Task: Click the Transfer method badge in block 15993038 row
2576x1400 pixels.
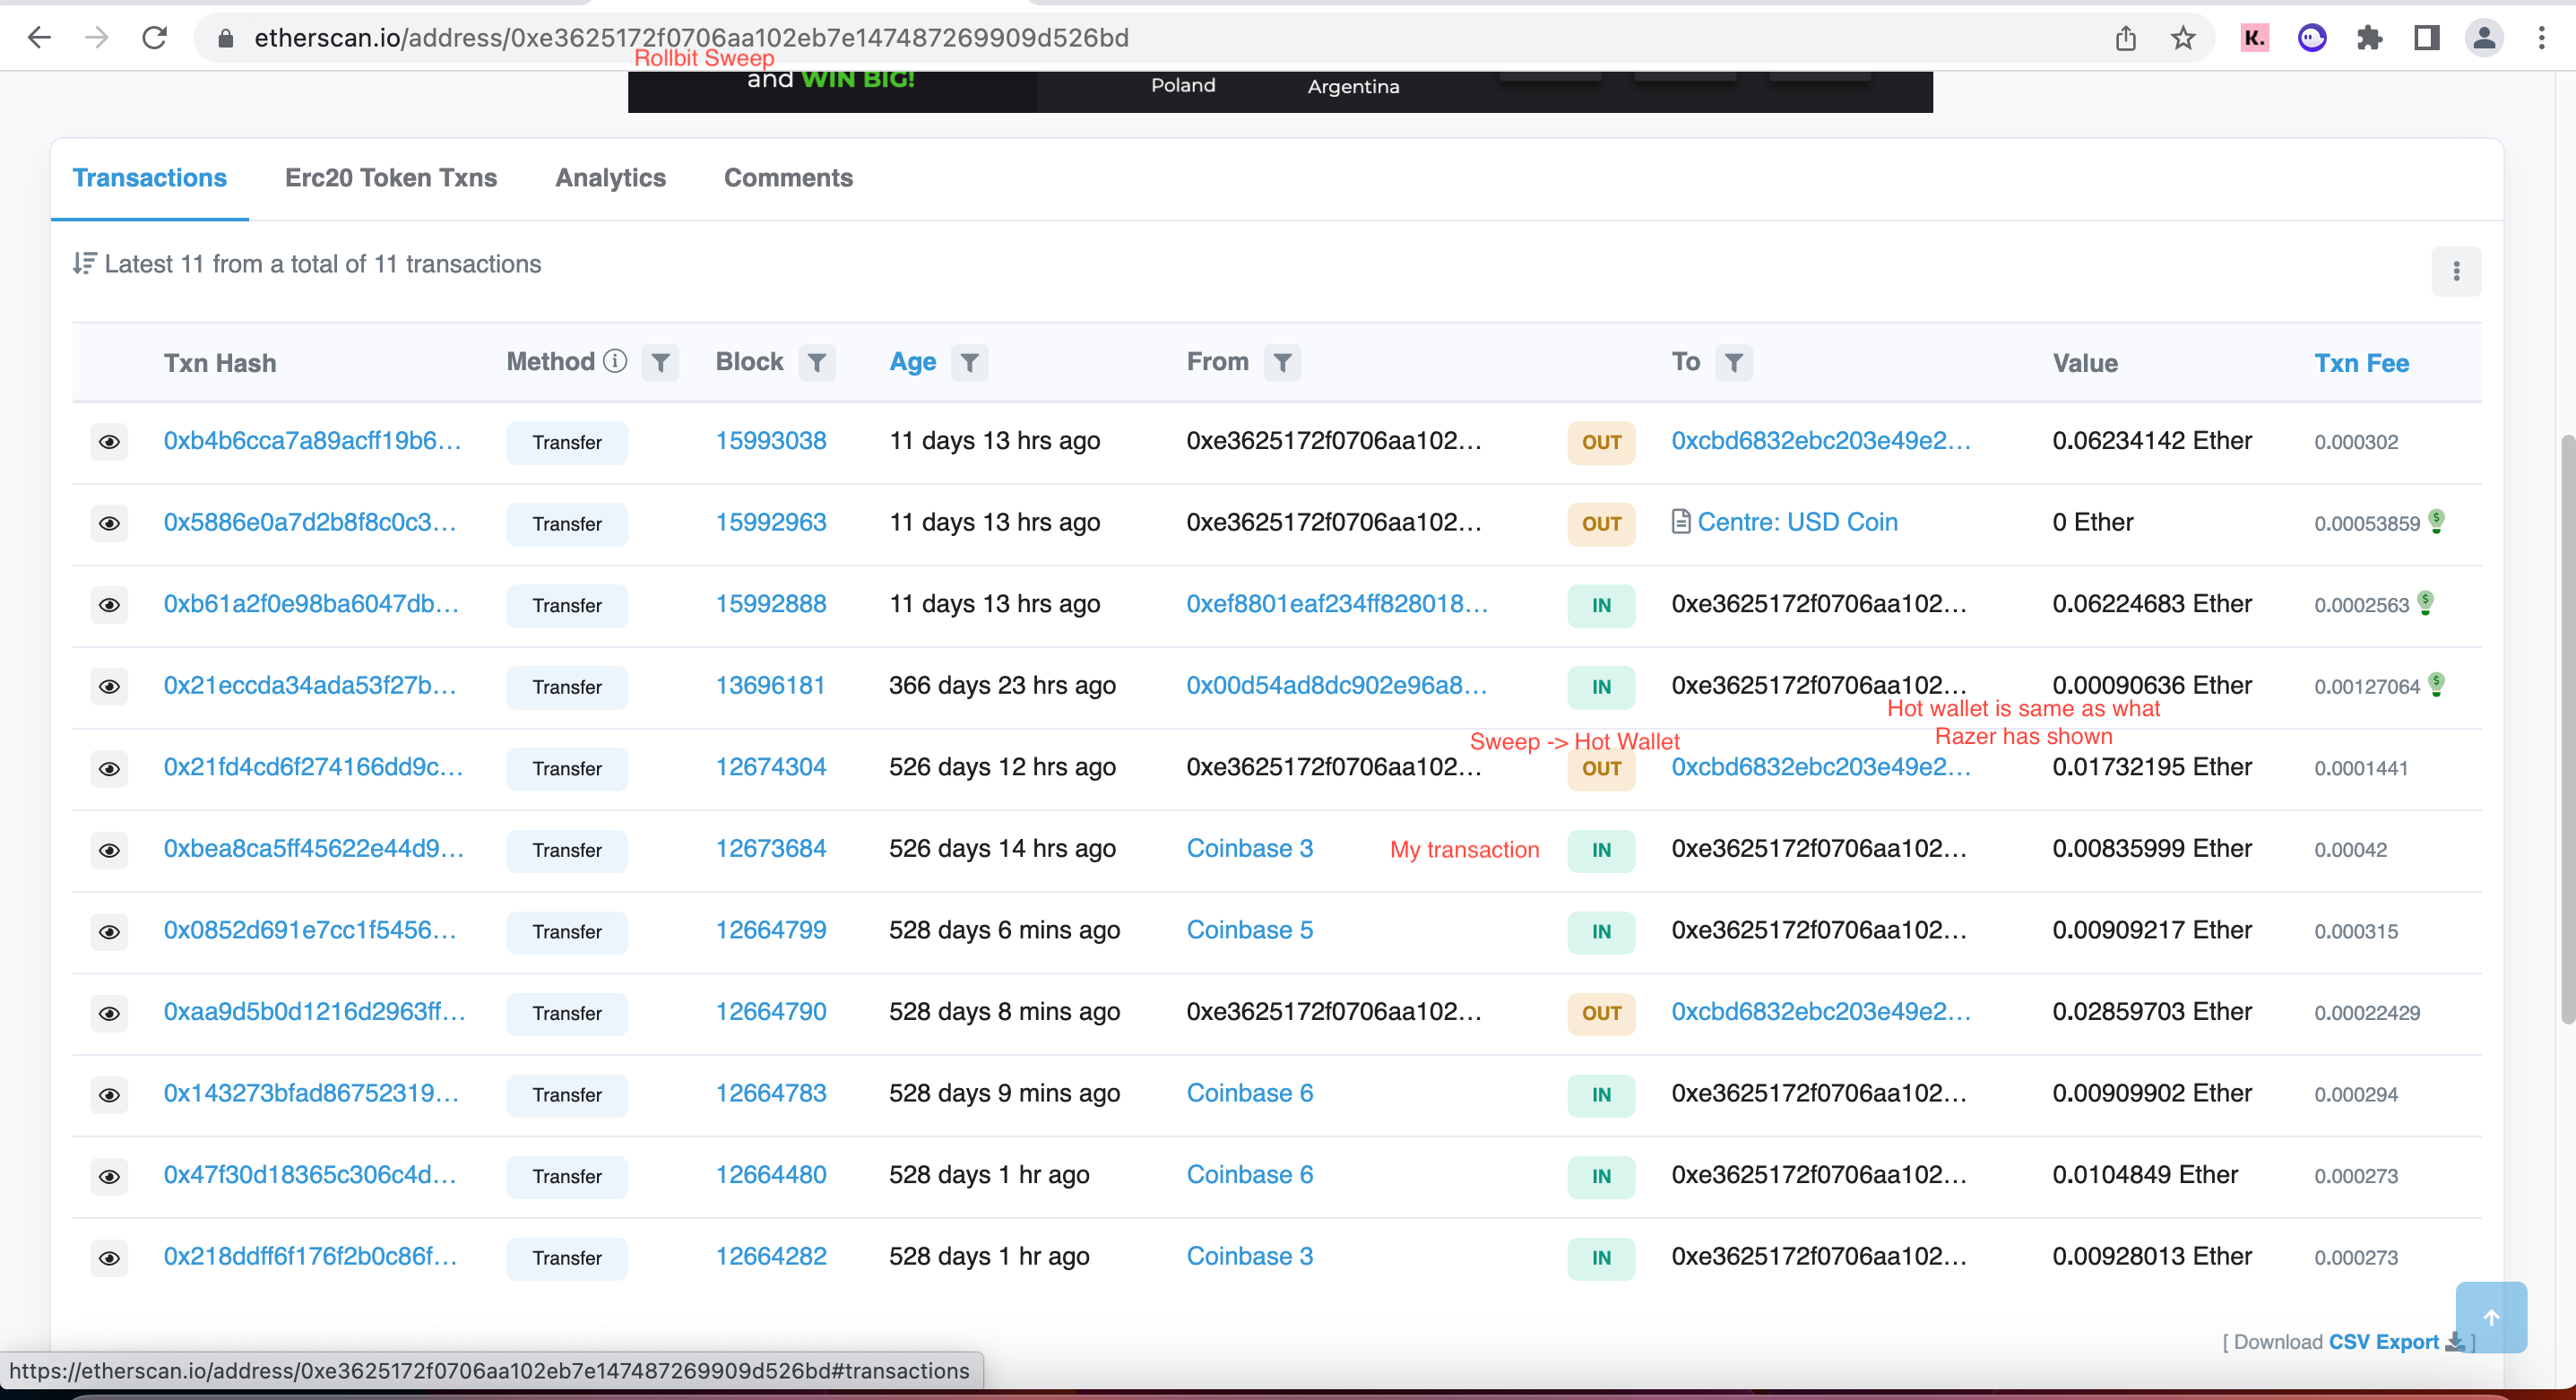Action: pos(567,442)
